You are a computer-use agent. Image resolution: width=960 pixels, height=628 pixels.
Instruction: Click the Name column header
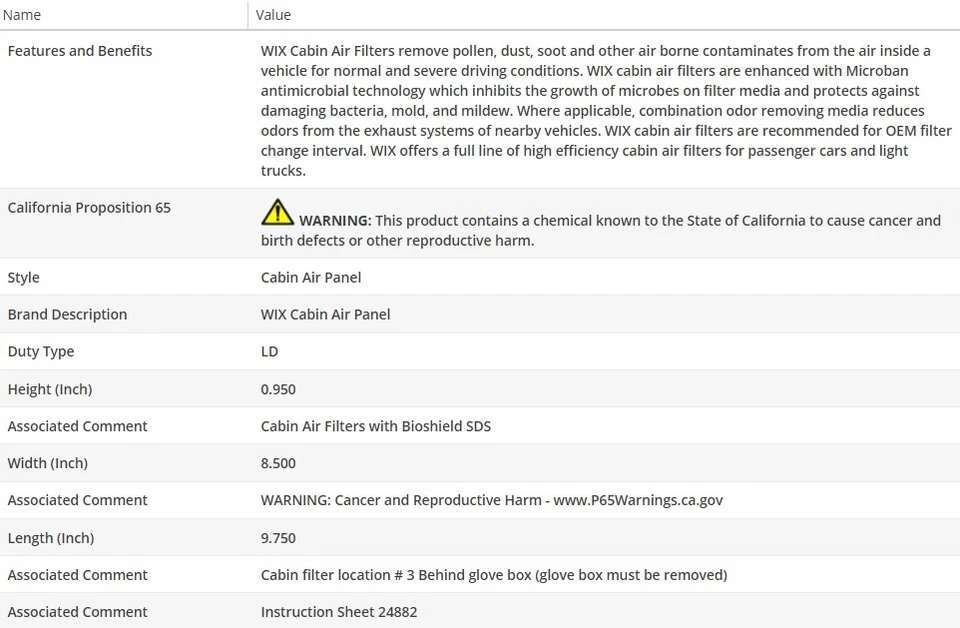22,15
